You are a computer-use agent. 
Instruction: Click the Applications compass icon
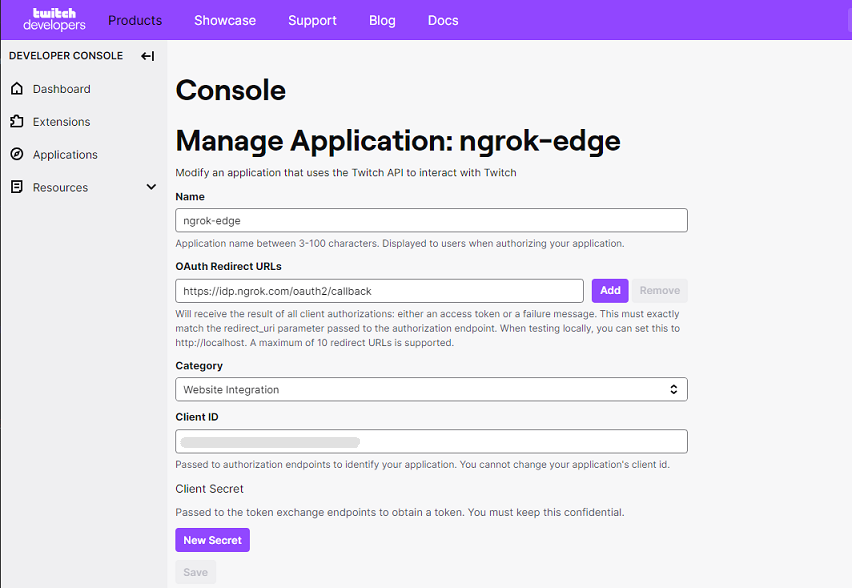point(17,154)
